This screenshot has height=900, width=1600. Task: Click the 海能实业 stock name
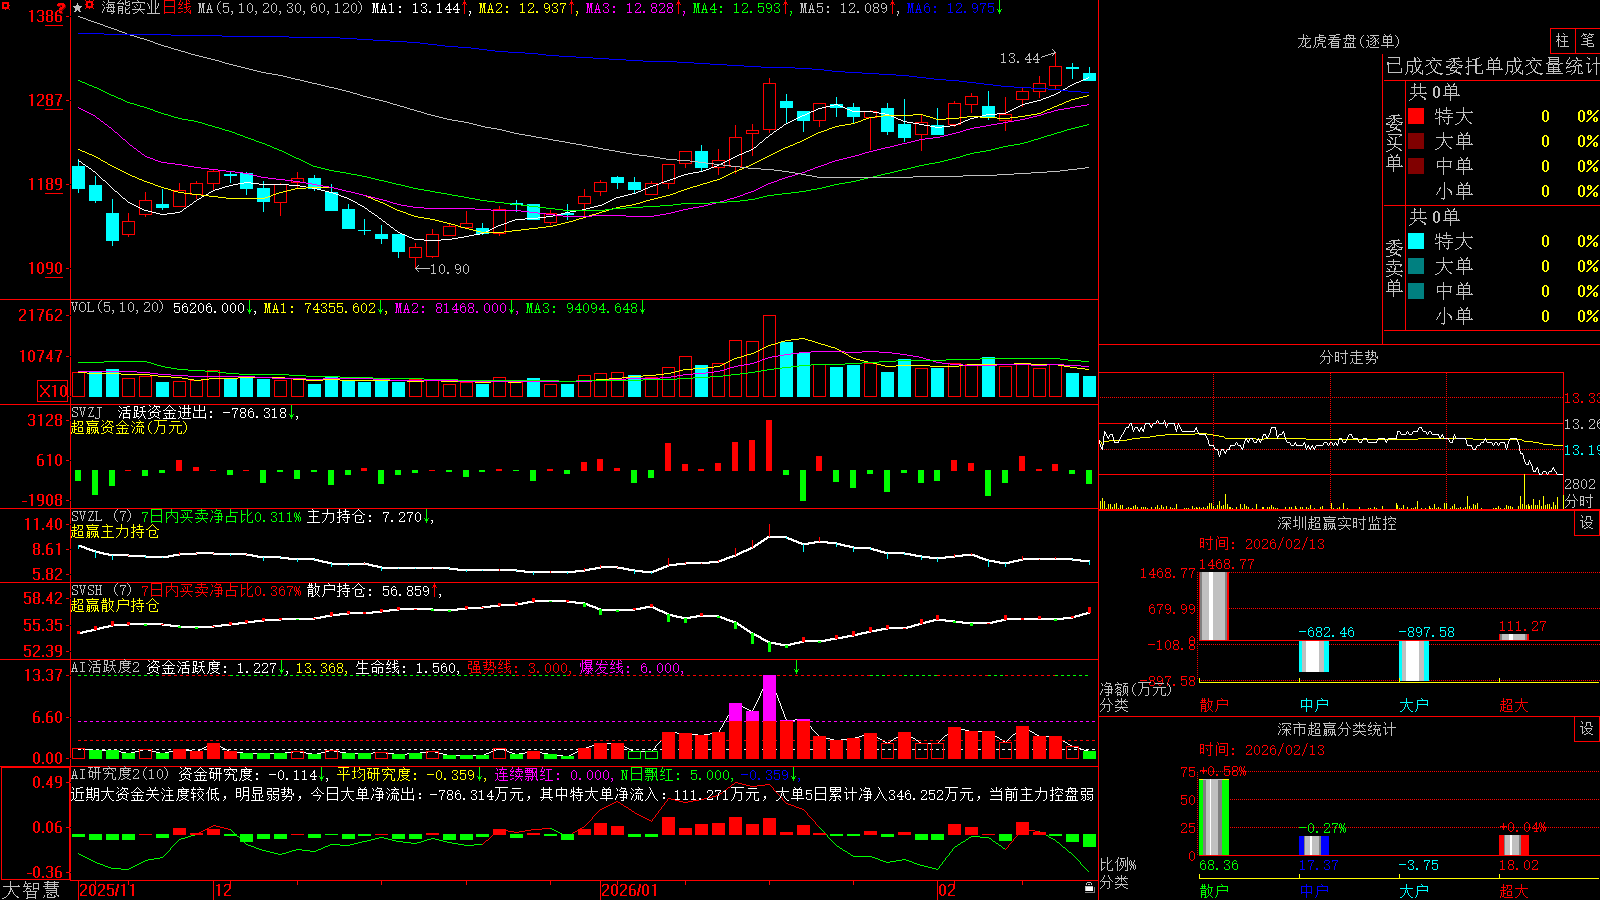(x=131, y=8)
